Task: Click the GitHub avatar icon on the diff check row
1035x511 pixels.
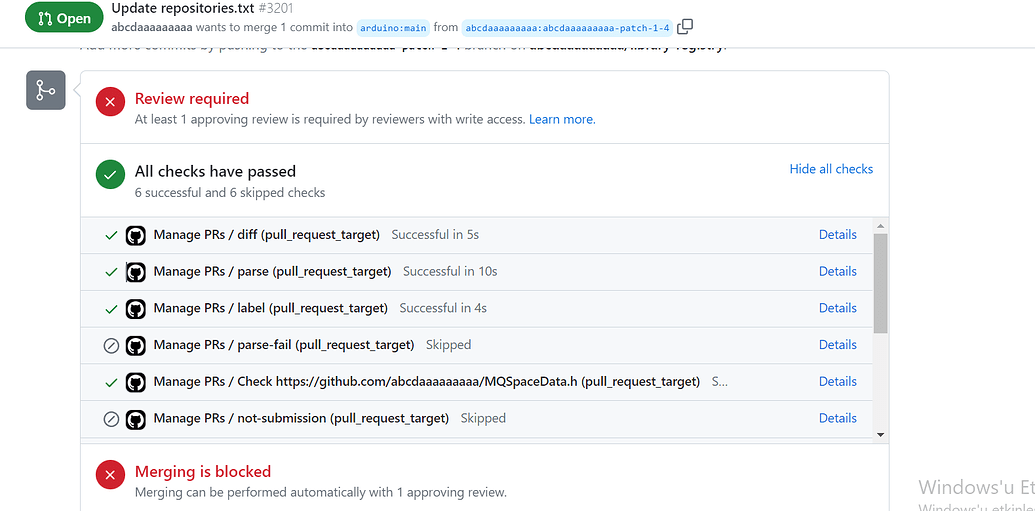Action: [x=135, y=235]
